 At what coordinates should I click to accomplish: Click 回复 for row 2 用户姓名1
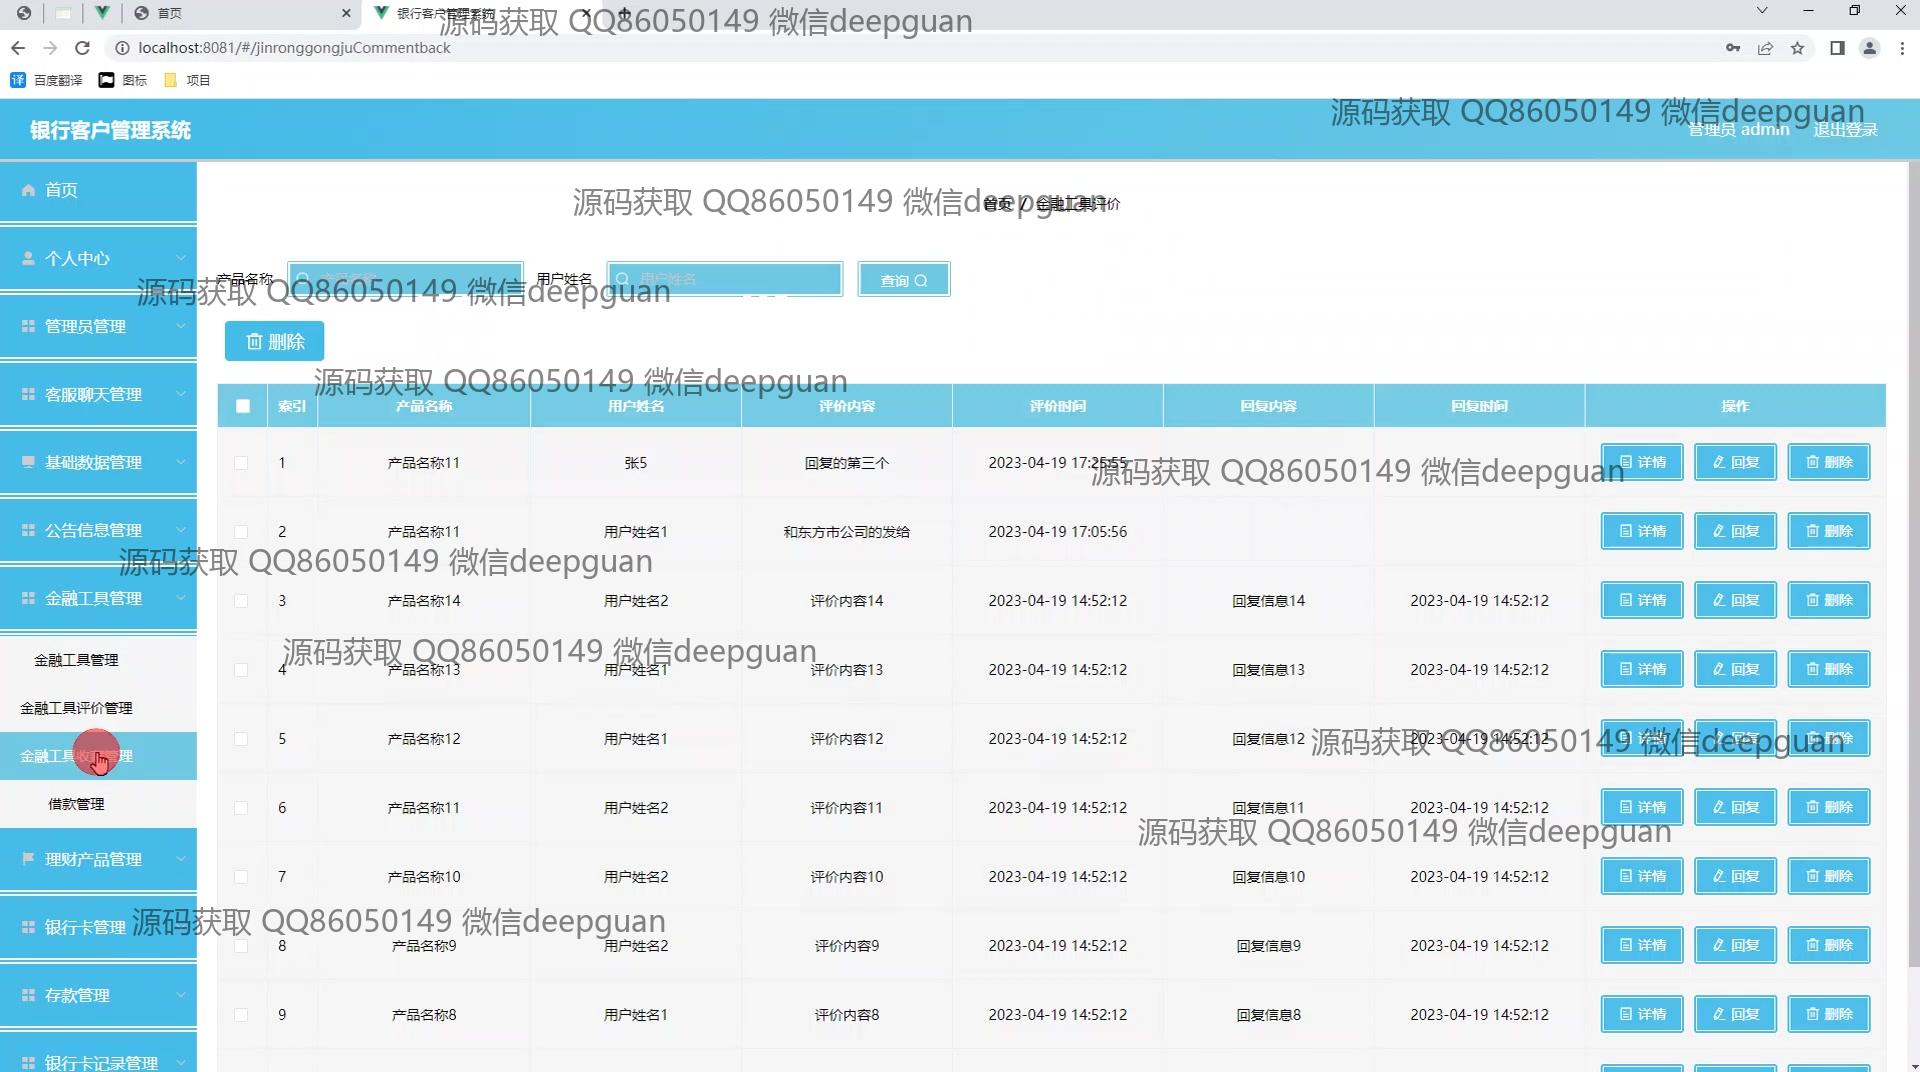[x=1735, y=531]
